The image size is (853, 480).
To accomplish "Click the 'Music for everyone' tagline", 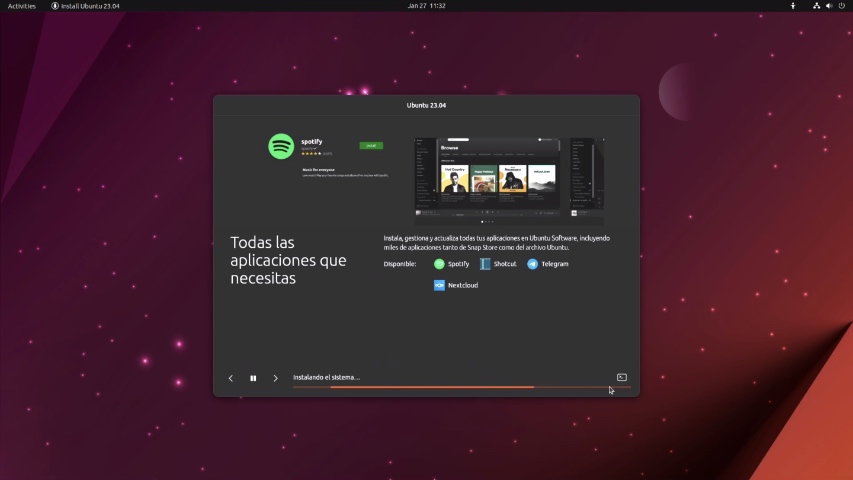I will pyautogui.click(x=318, y=170).
